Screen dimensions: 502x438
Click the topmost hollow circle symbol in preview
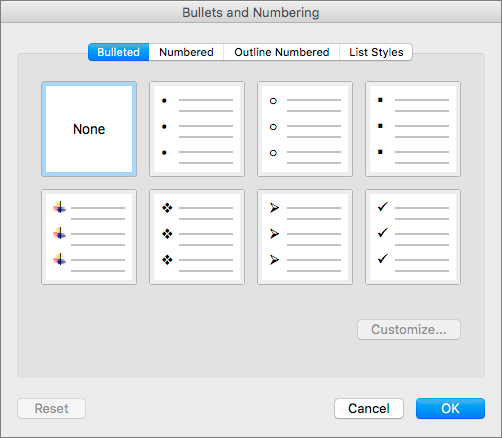[x=273, y=101]
